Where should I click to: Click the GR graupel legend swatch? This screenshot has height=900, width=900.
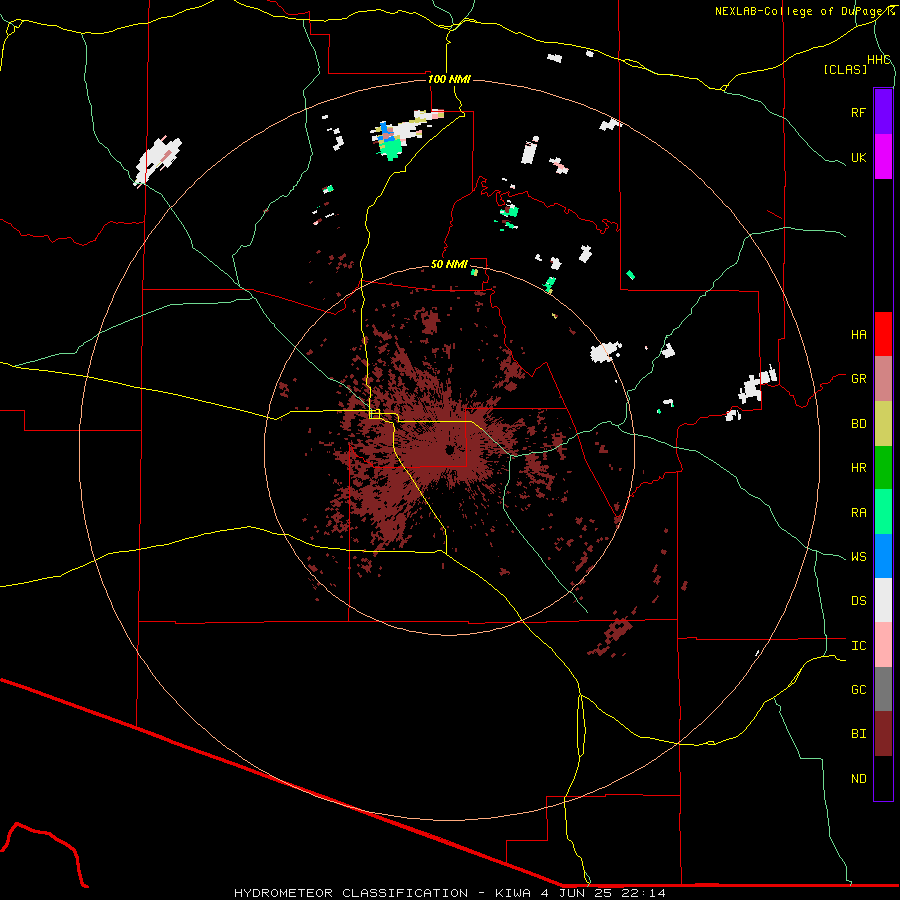(x=883, y=379)
